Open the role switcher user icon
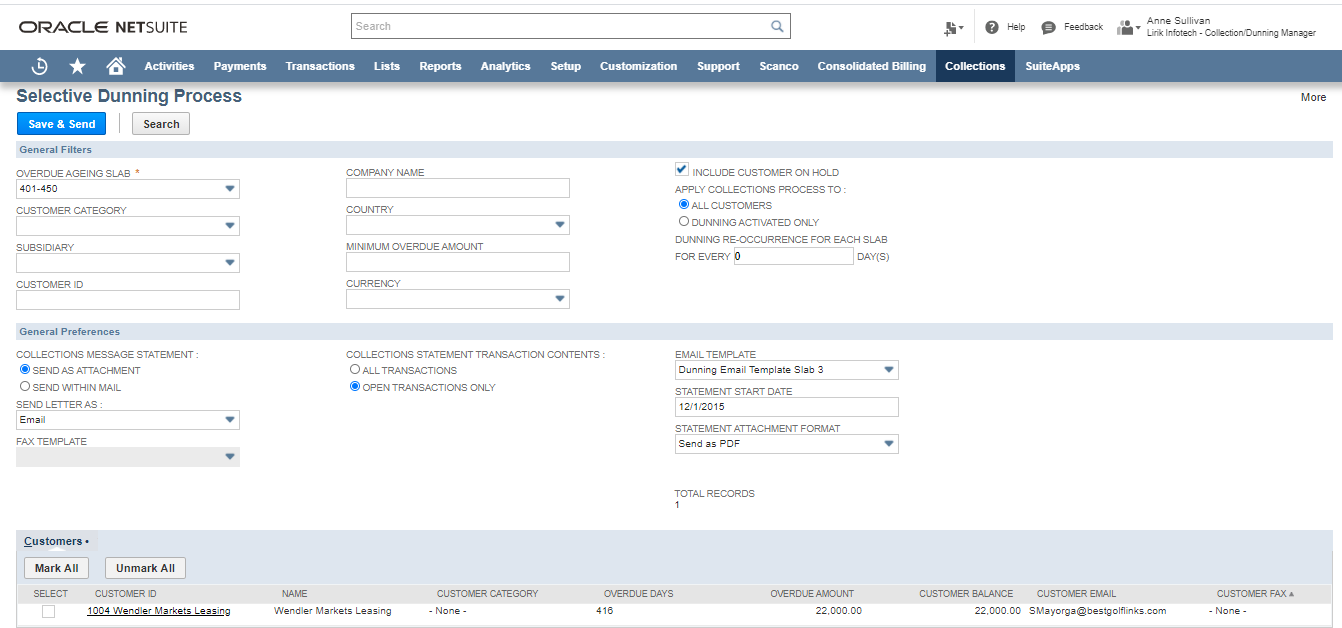The image size is (1342, 628). tap(1129, 27)
